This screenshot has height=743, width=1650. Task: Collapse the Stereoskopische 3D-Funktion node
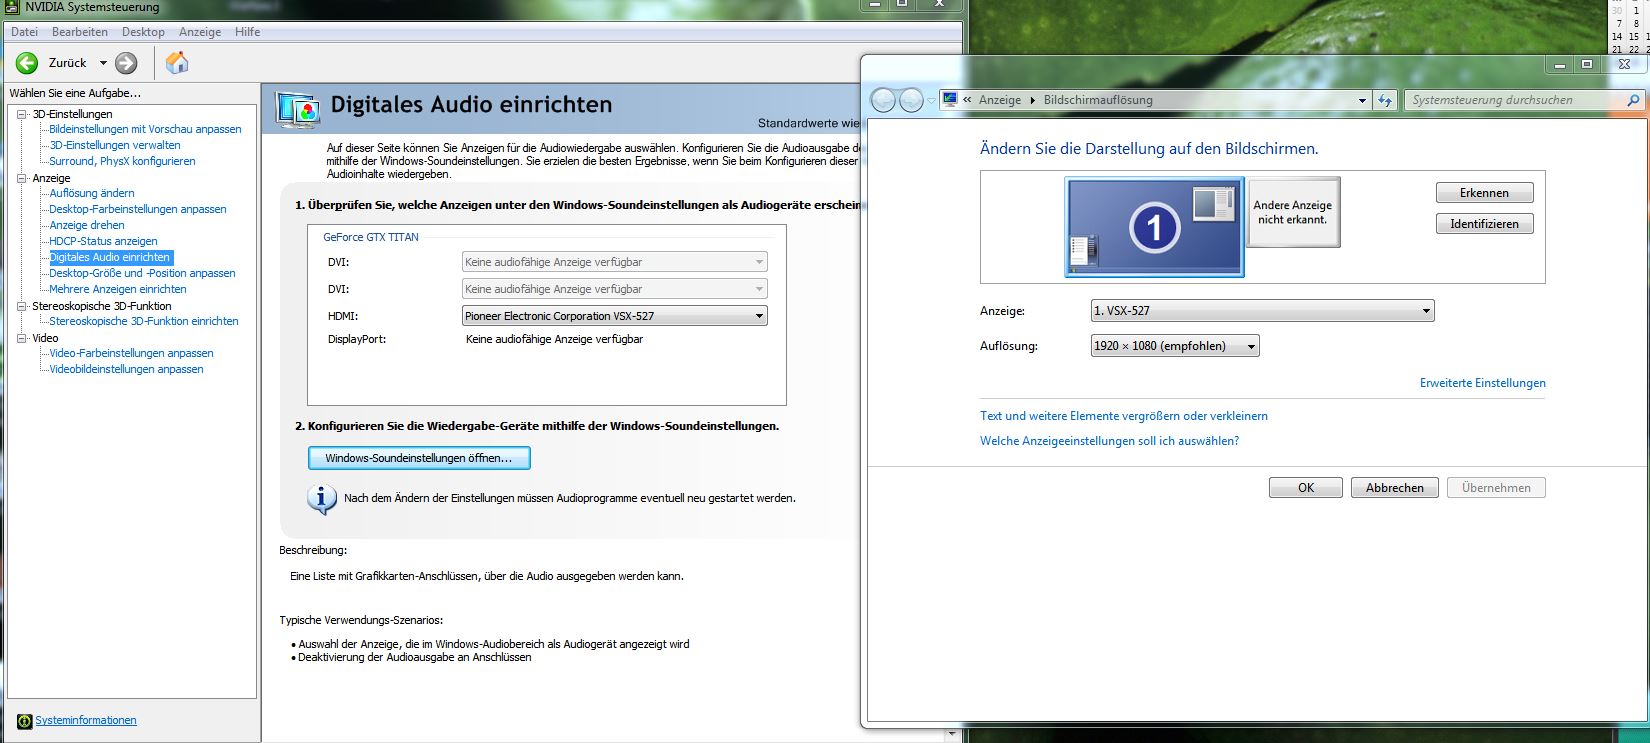tap(22, 306)
